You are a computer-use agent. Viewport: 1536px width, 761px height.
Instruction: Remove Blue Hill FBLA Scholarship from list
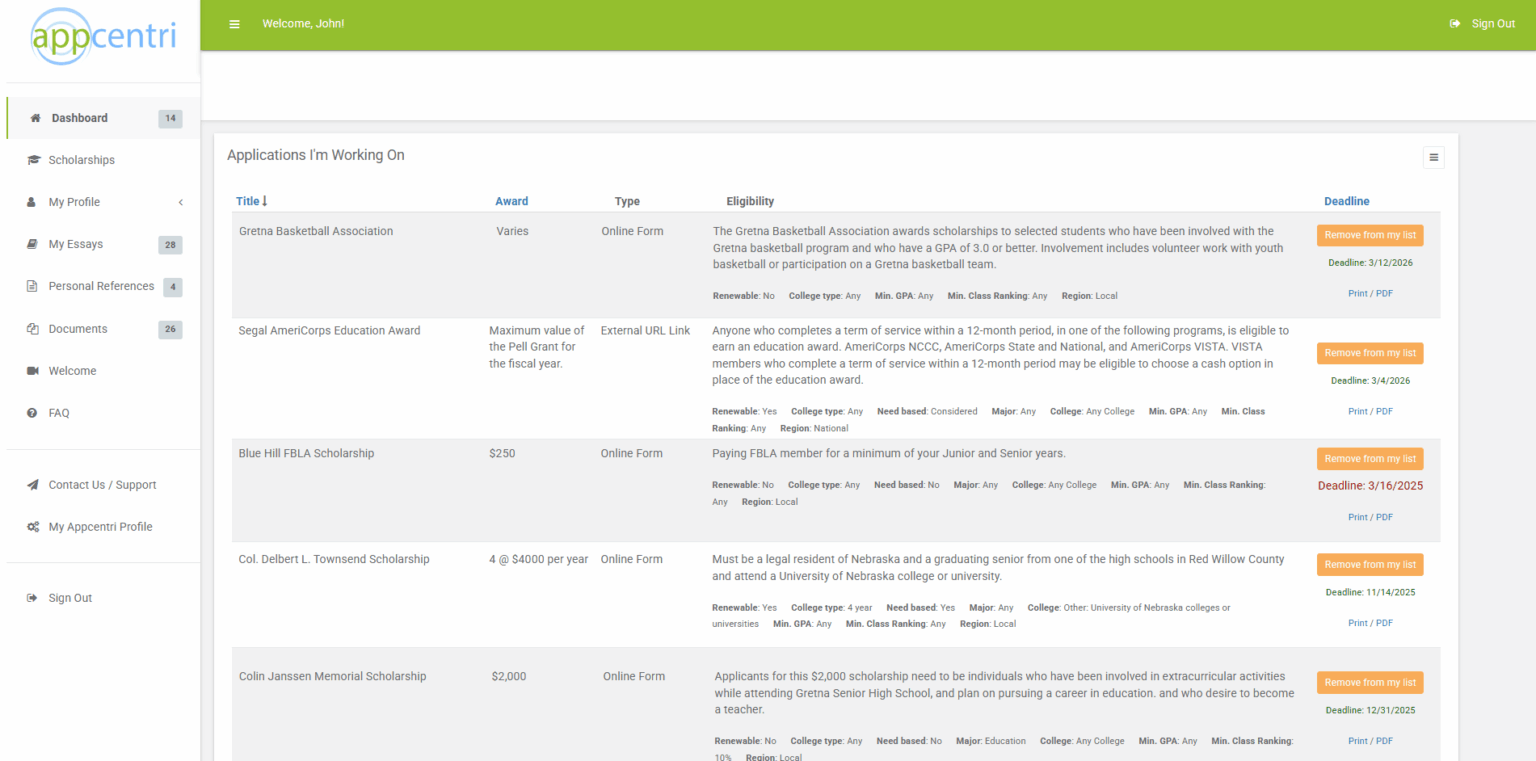point(1369,459)
